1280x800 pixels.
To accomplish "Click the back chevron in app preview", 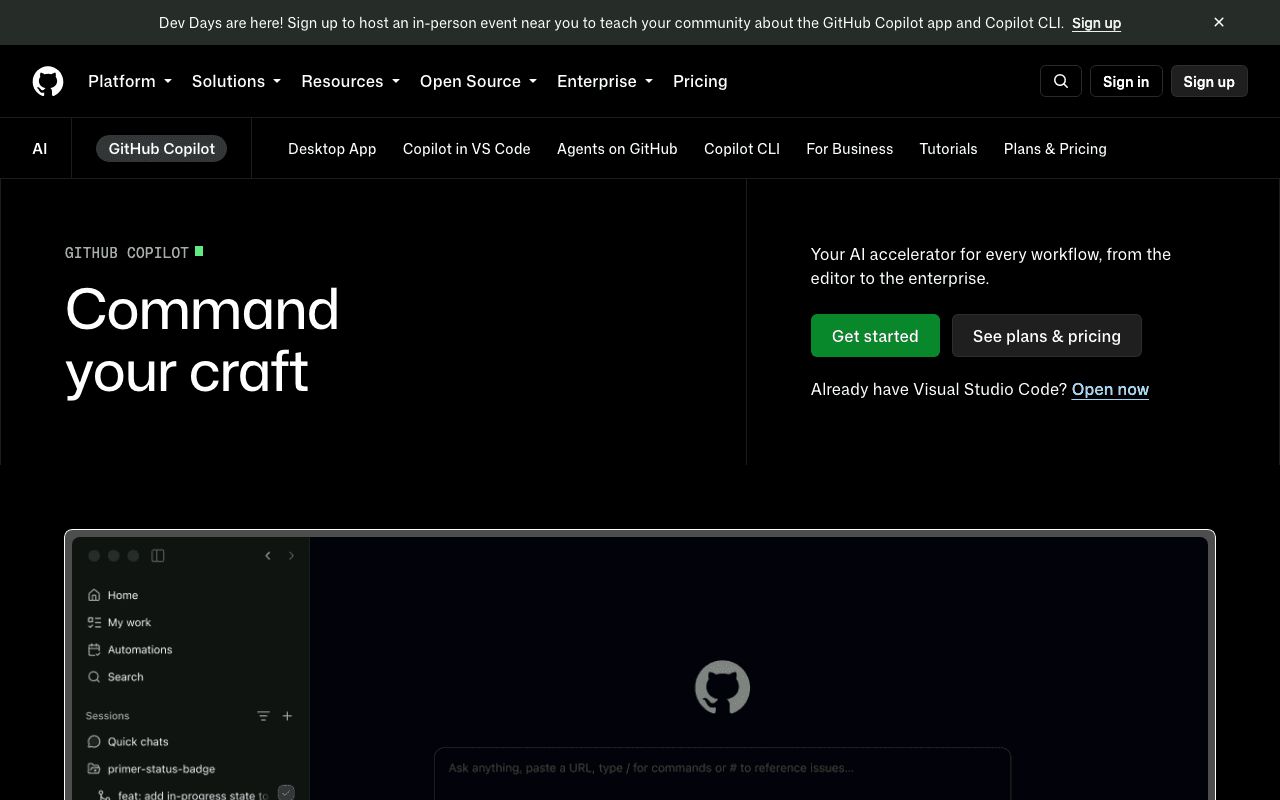I will click(268, 556).
